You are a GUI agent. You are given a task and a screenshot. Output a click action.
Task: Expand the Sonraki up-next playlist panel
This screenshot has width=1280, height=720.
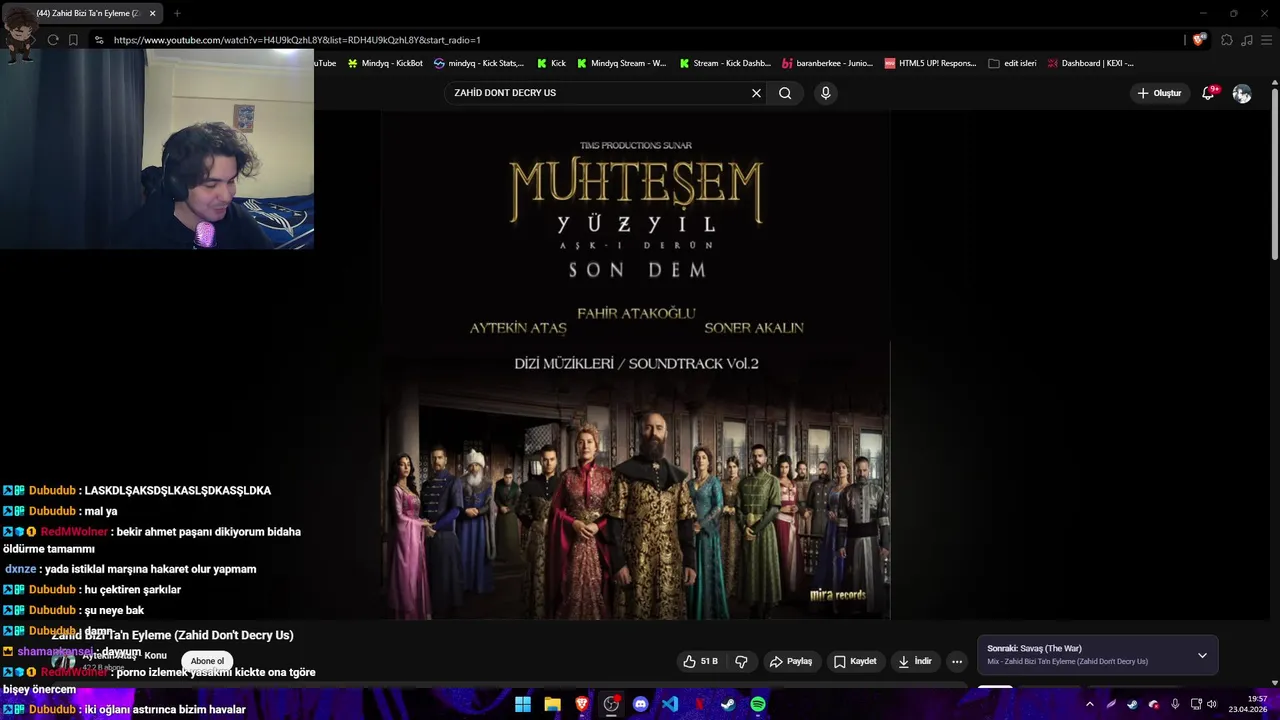(1202, 655)
